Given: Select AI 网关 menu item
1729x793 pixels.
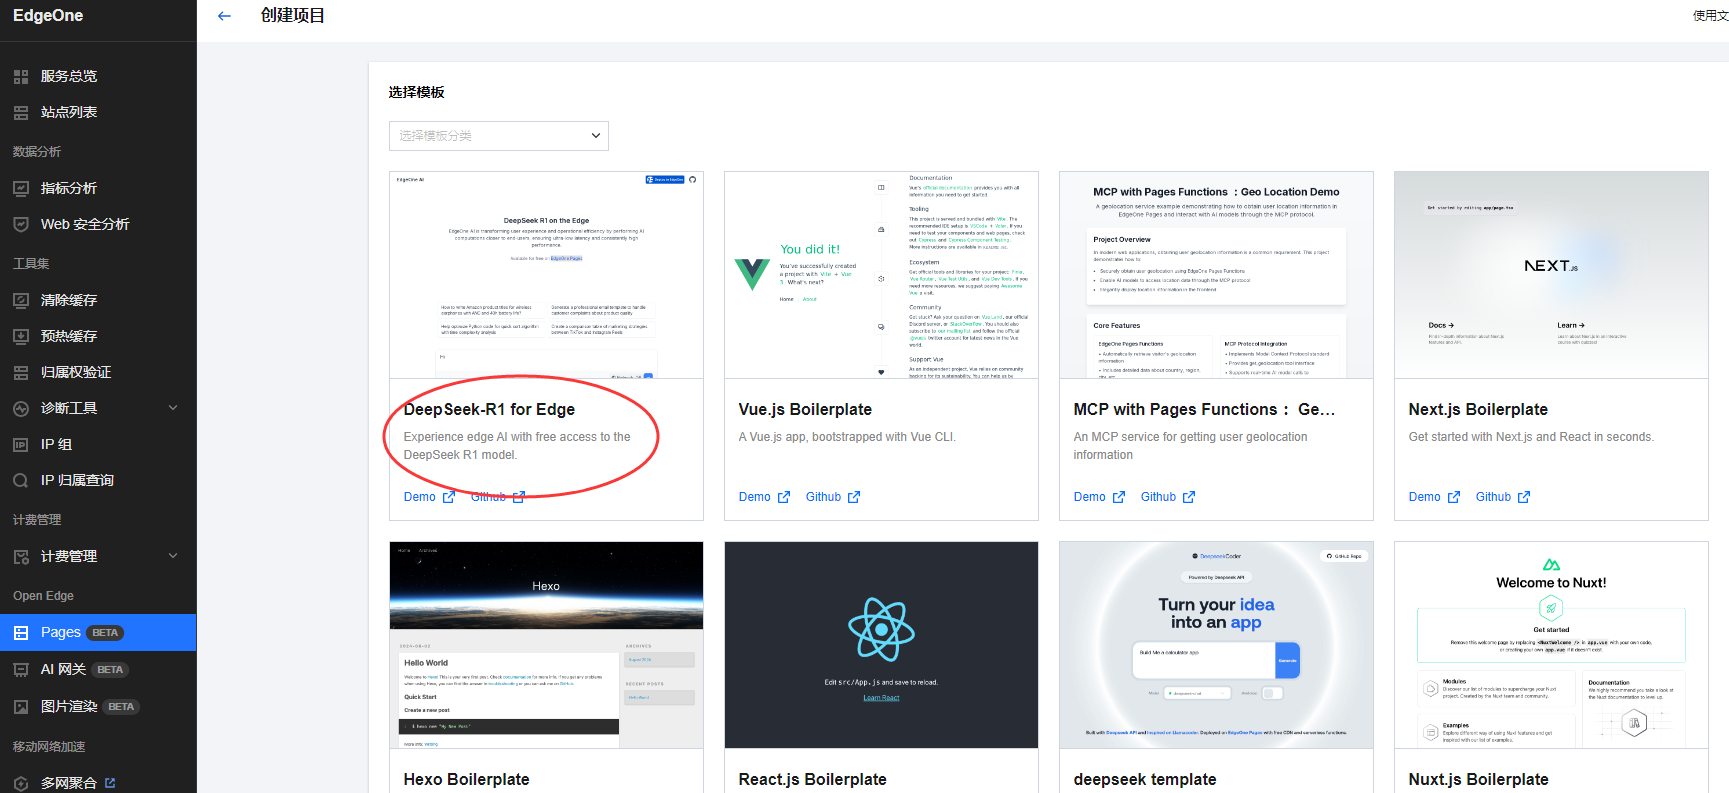Looking at the screenshot, I should (x=98, y=669).
